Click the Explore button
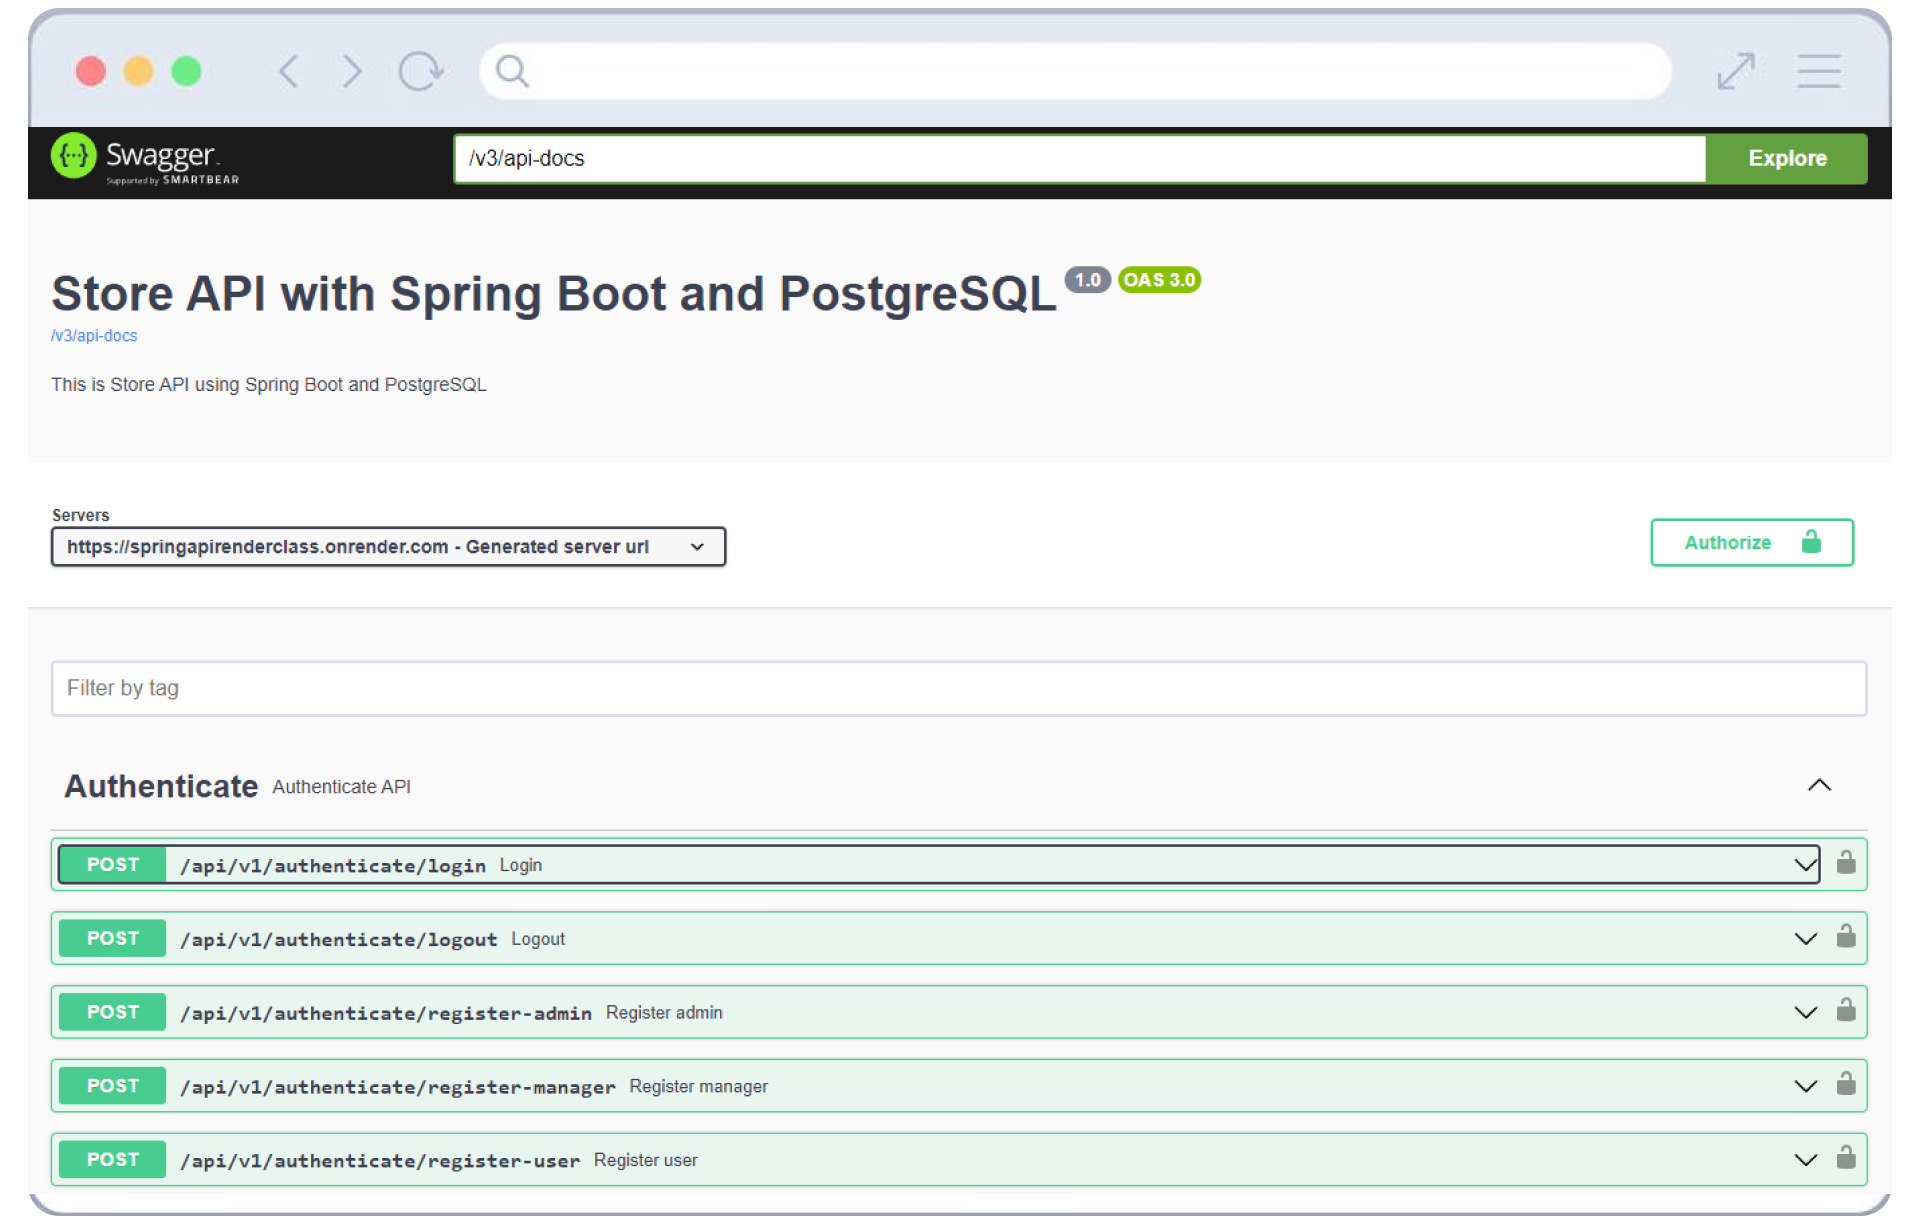 click(1786, 158)
